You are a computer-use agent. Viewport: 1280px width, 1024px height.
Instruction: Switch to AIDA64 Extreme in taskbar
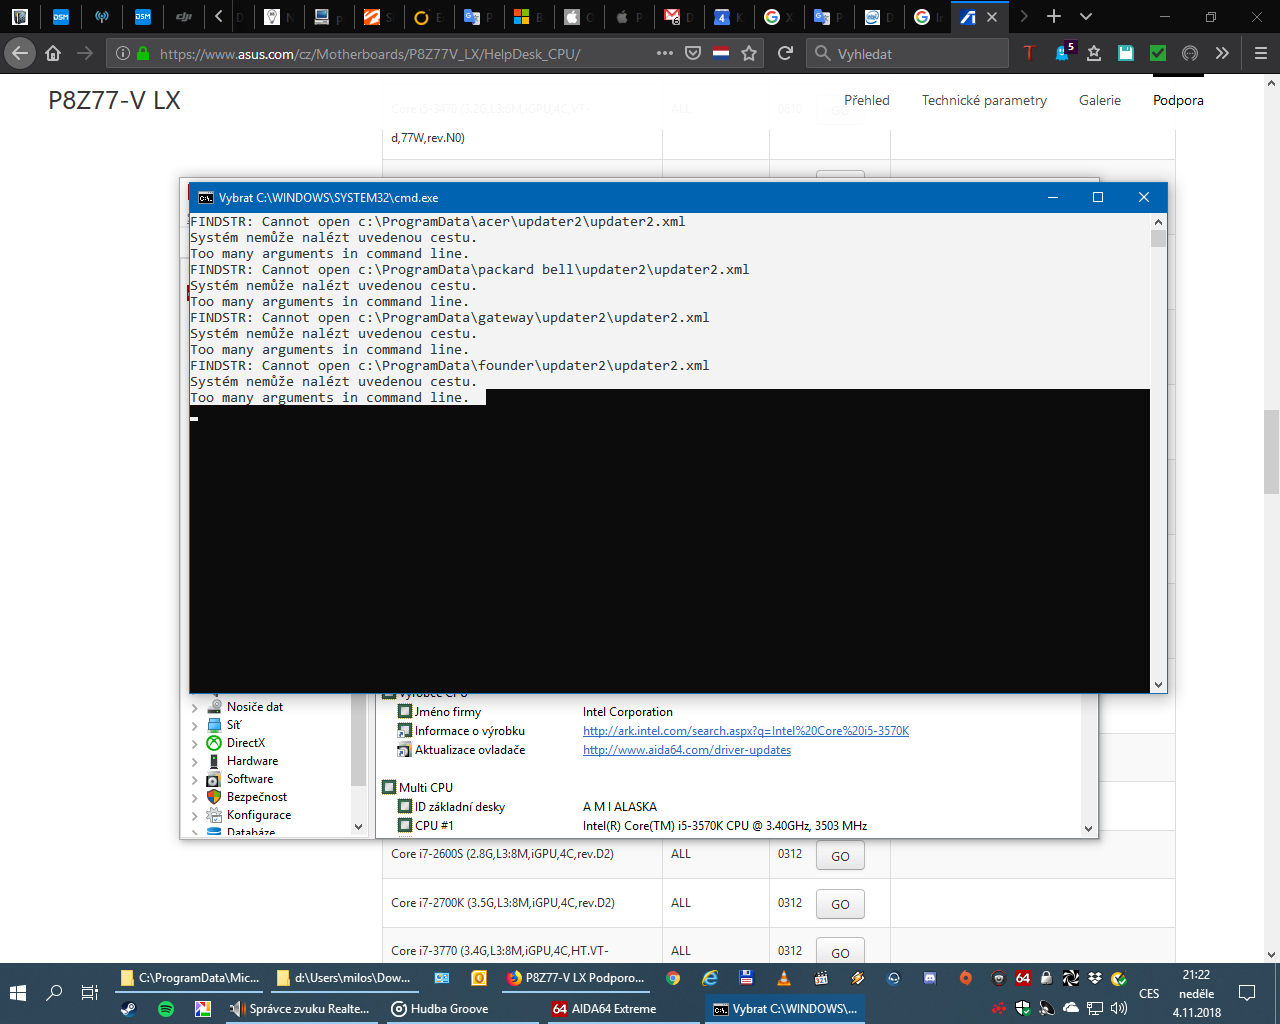[604, 1009]
